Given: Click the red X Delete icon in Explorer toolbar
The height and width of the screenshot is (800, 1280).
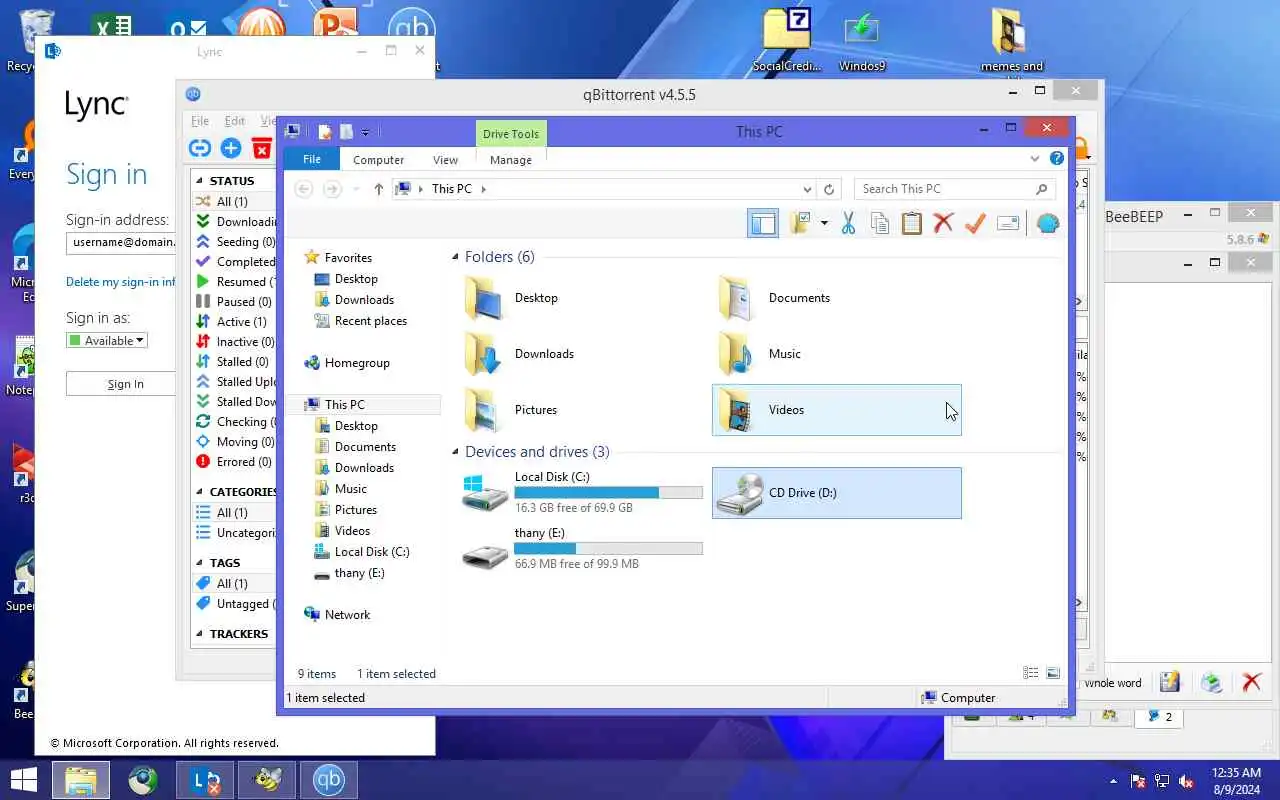Looking at the screenshot, I should click(x=943, y=223).
